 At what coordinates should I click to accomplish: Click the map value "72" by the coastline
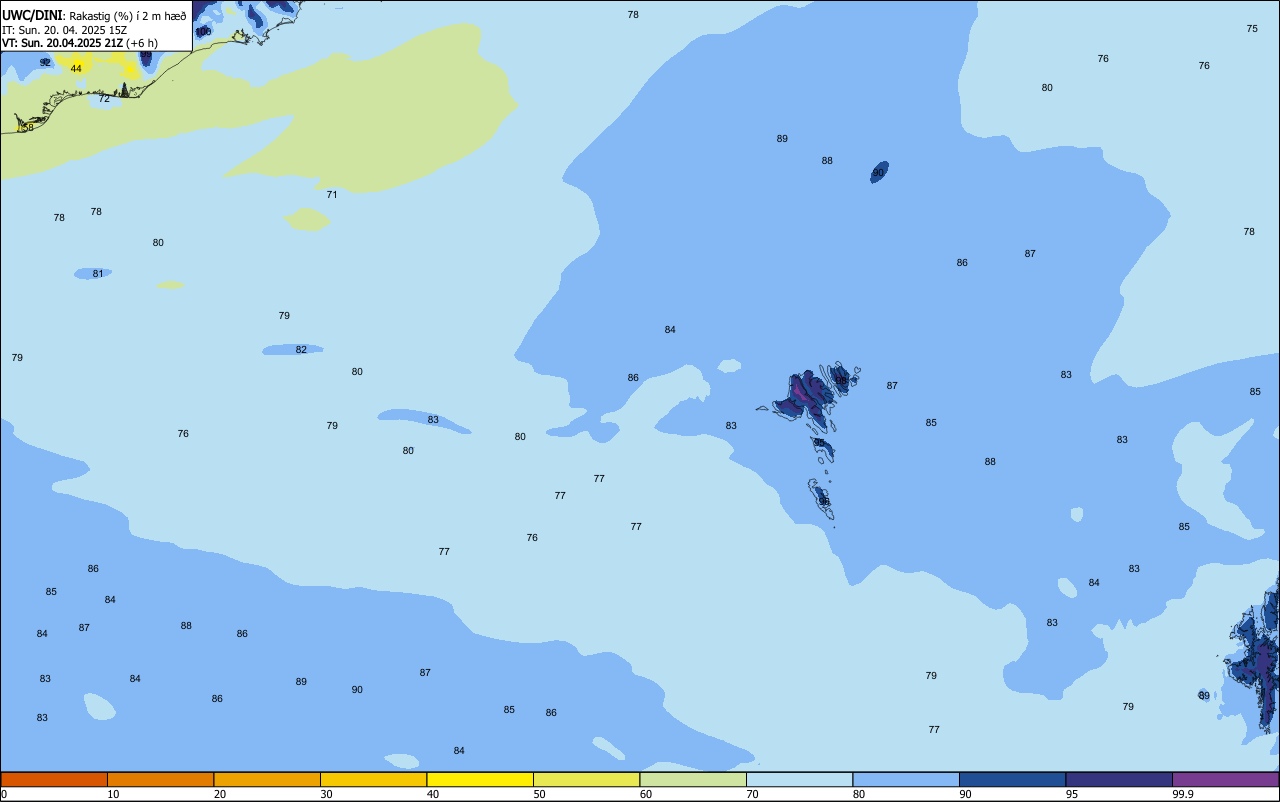[x=104, y=99]
